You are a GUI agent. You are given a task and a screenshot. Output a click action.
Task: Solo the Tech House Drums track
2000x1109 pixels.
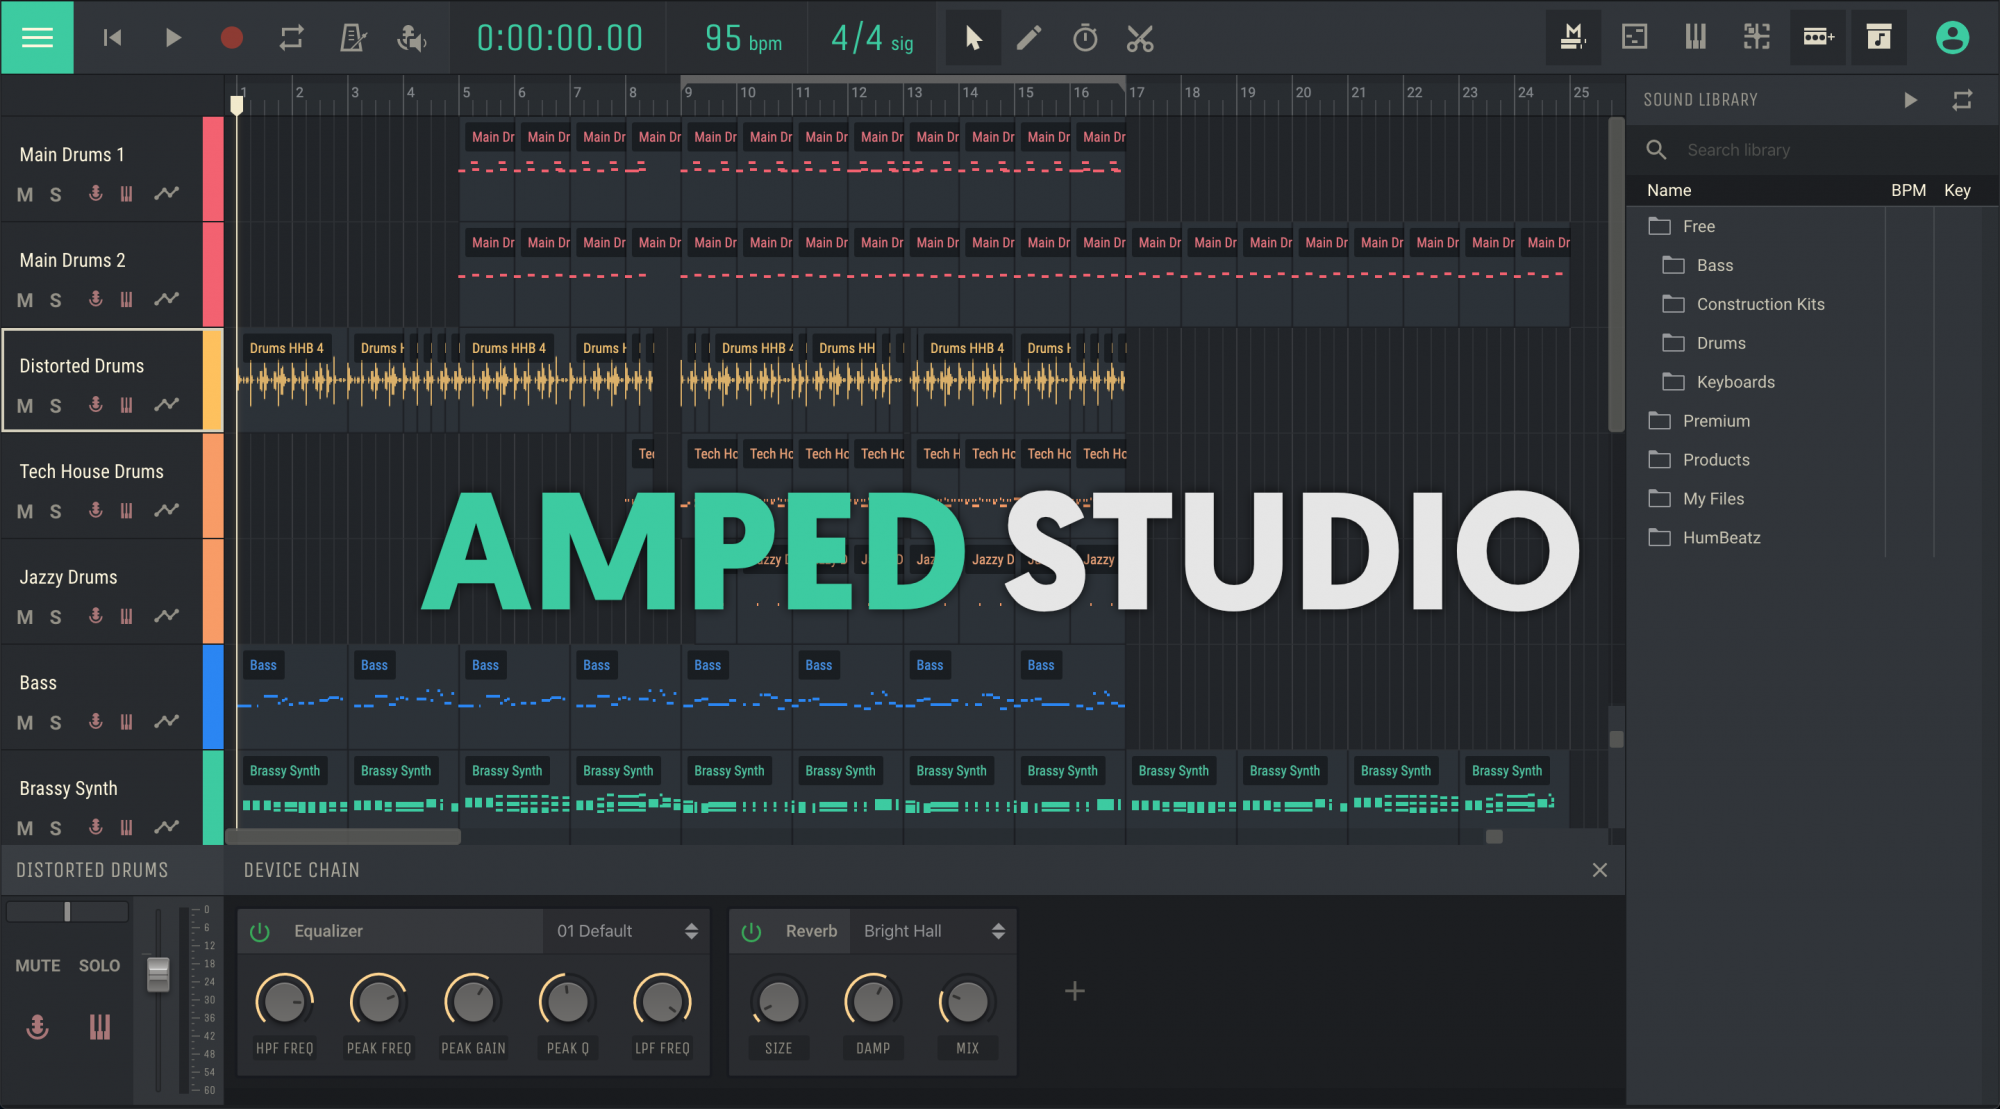pyautogui.click(x=54, y=511)
